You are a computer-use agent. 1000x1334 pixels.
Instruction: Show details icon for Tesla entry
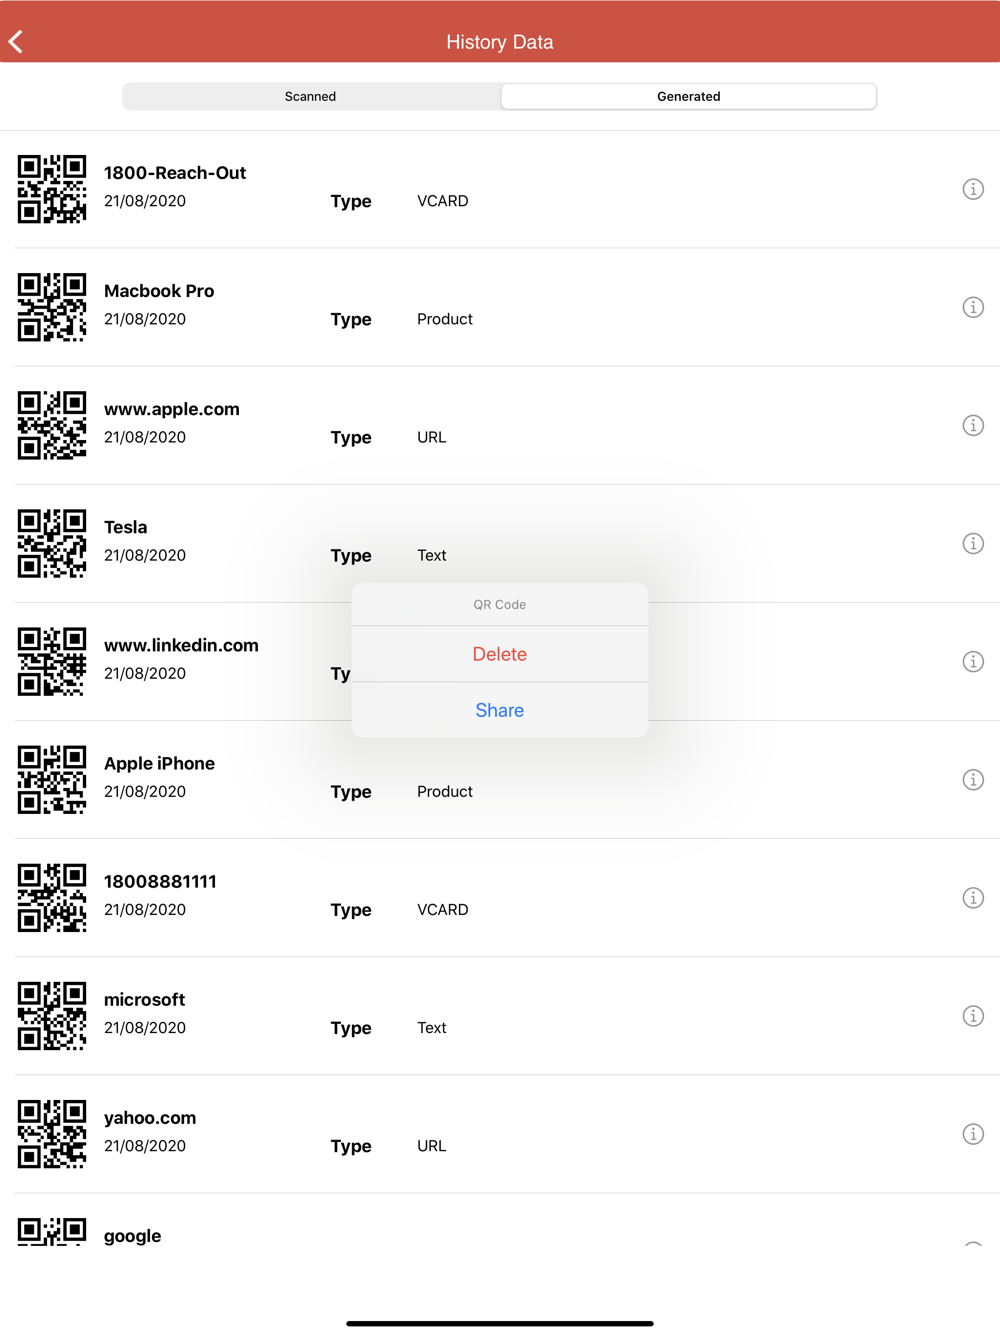pos(973,543)
